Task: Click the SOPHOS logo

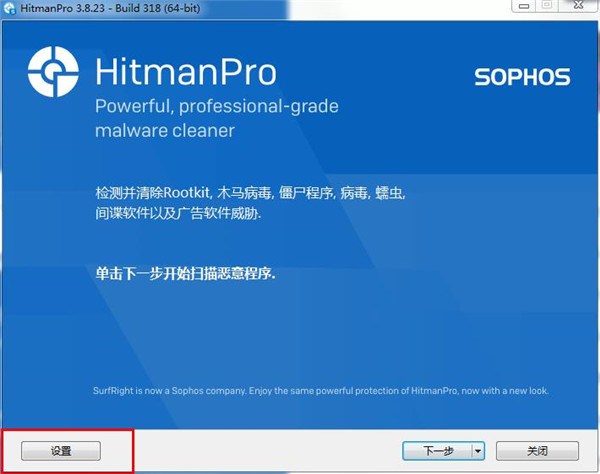Action: (522, 77)
